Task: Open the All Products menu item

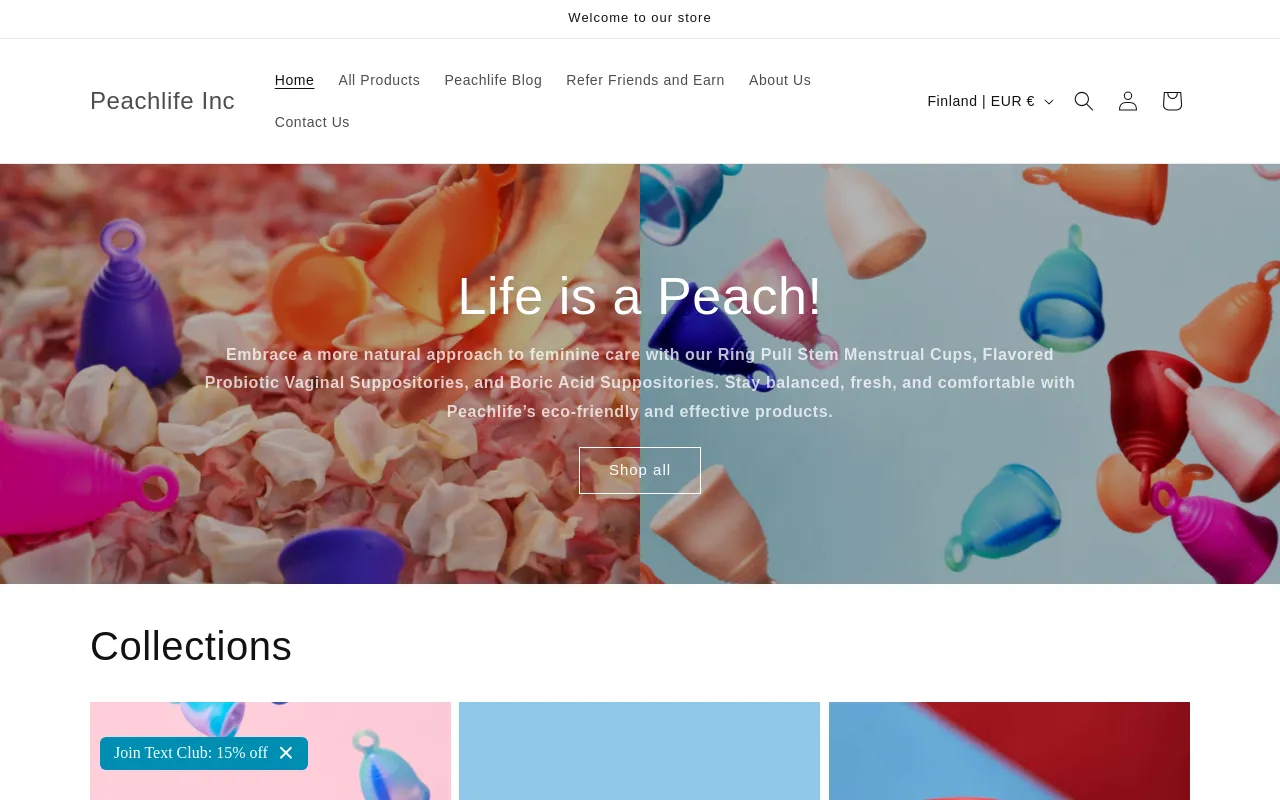Action: pyautogui.click(x=379, y=80)
